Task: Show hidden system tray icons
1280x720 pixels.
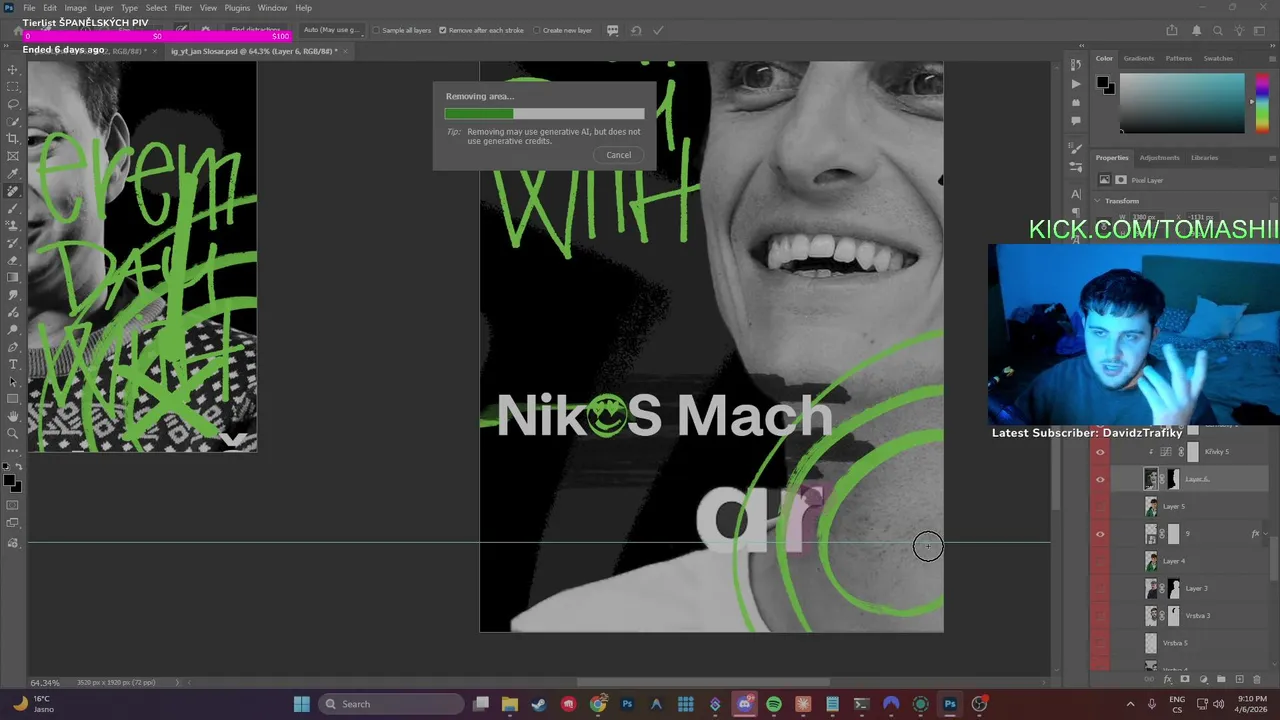Action: 1130,704
